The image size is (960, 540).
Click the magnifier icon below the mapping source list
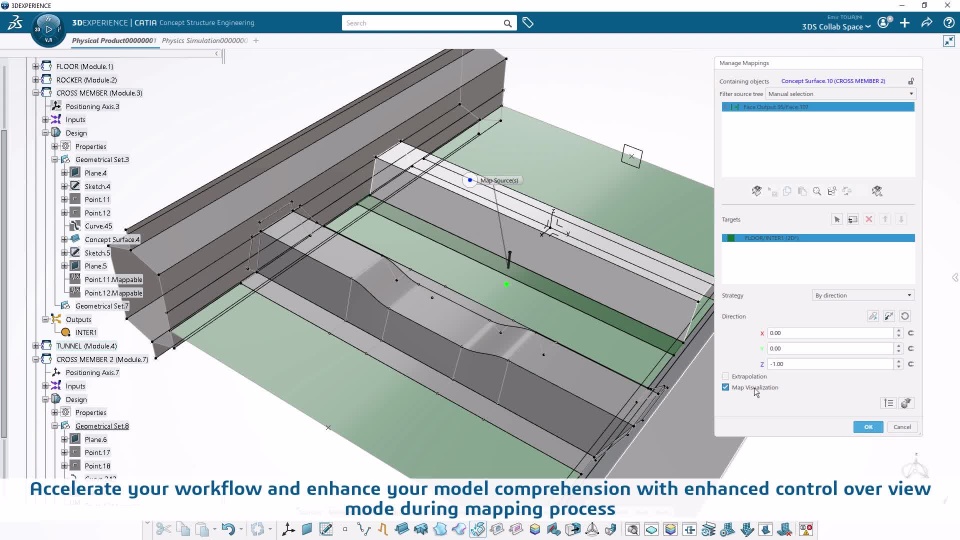[x=817, y=192]
